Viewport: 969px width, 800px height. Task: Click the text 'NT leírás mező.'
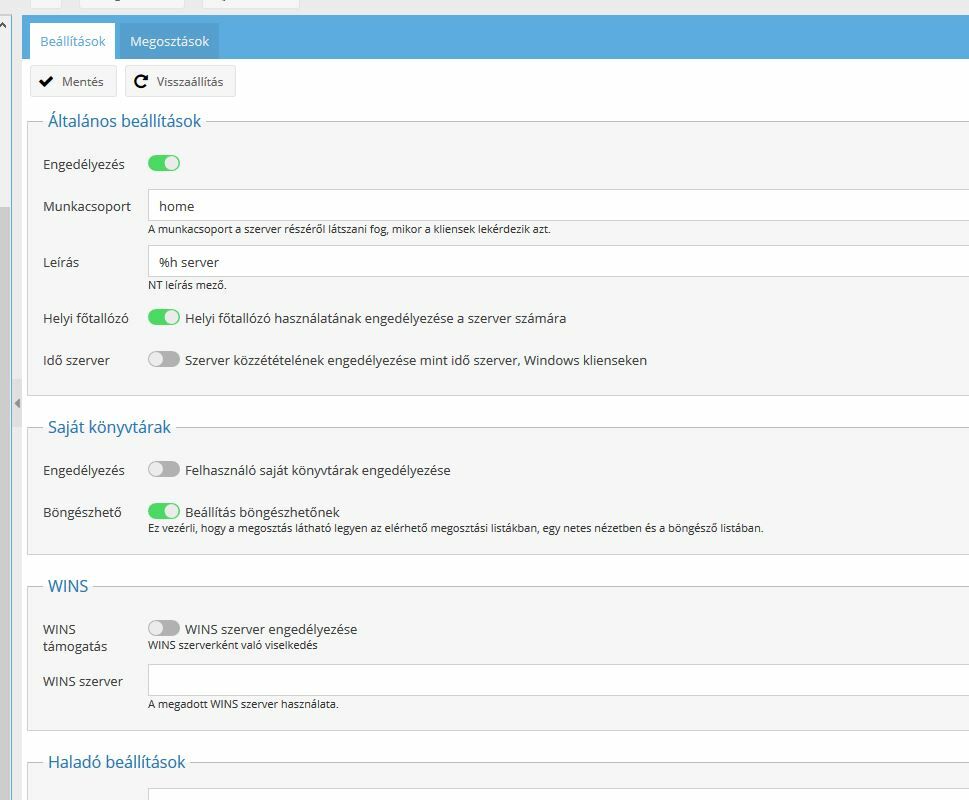[187, 285]
